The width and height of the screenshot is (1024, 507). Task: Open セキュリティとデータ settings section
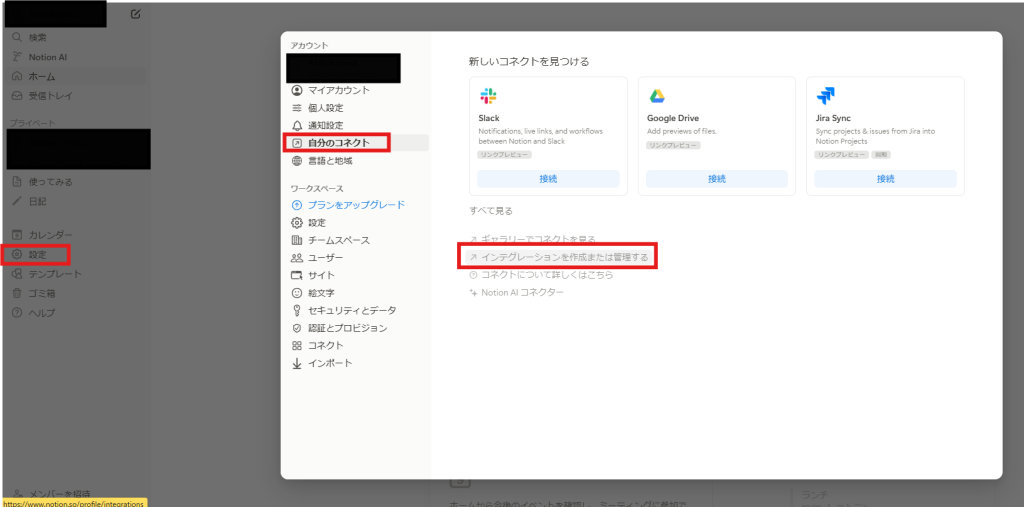(x=351, y=310)
